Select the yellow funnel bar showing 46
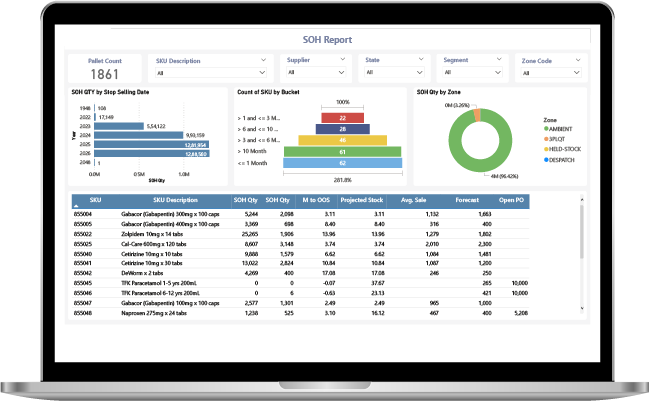649x401 pixels. [342, 140]
